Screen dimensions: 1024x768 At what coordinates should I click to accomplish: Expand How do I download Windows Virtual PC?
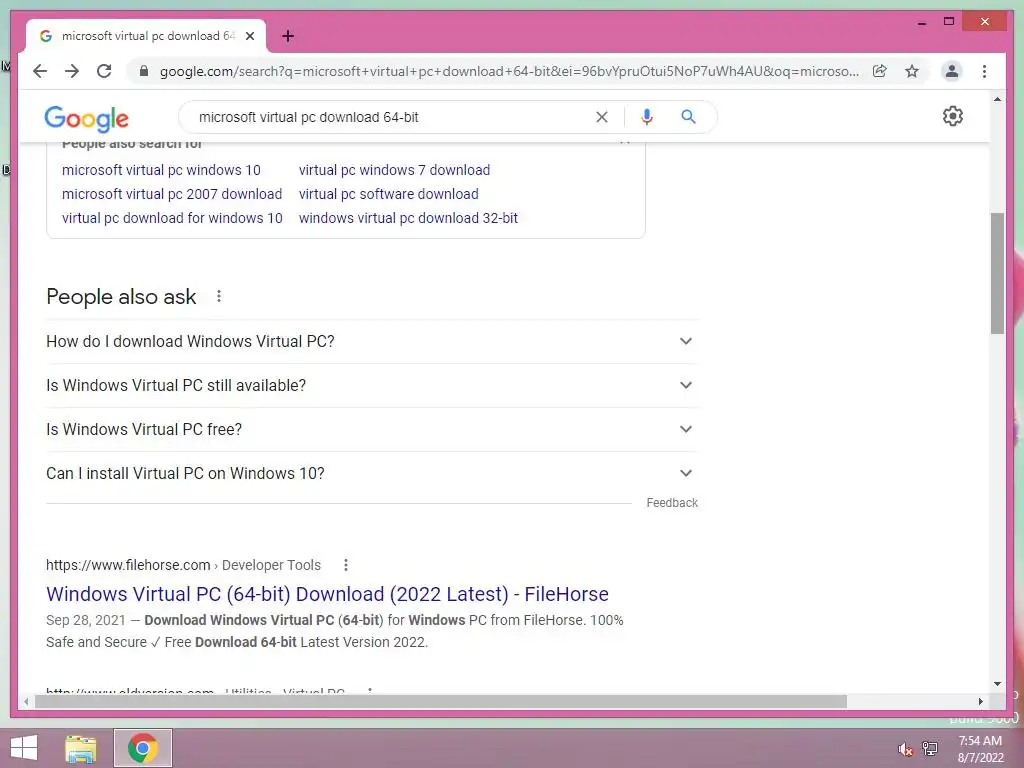[372, 342]
